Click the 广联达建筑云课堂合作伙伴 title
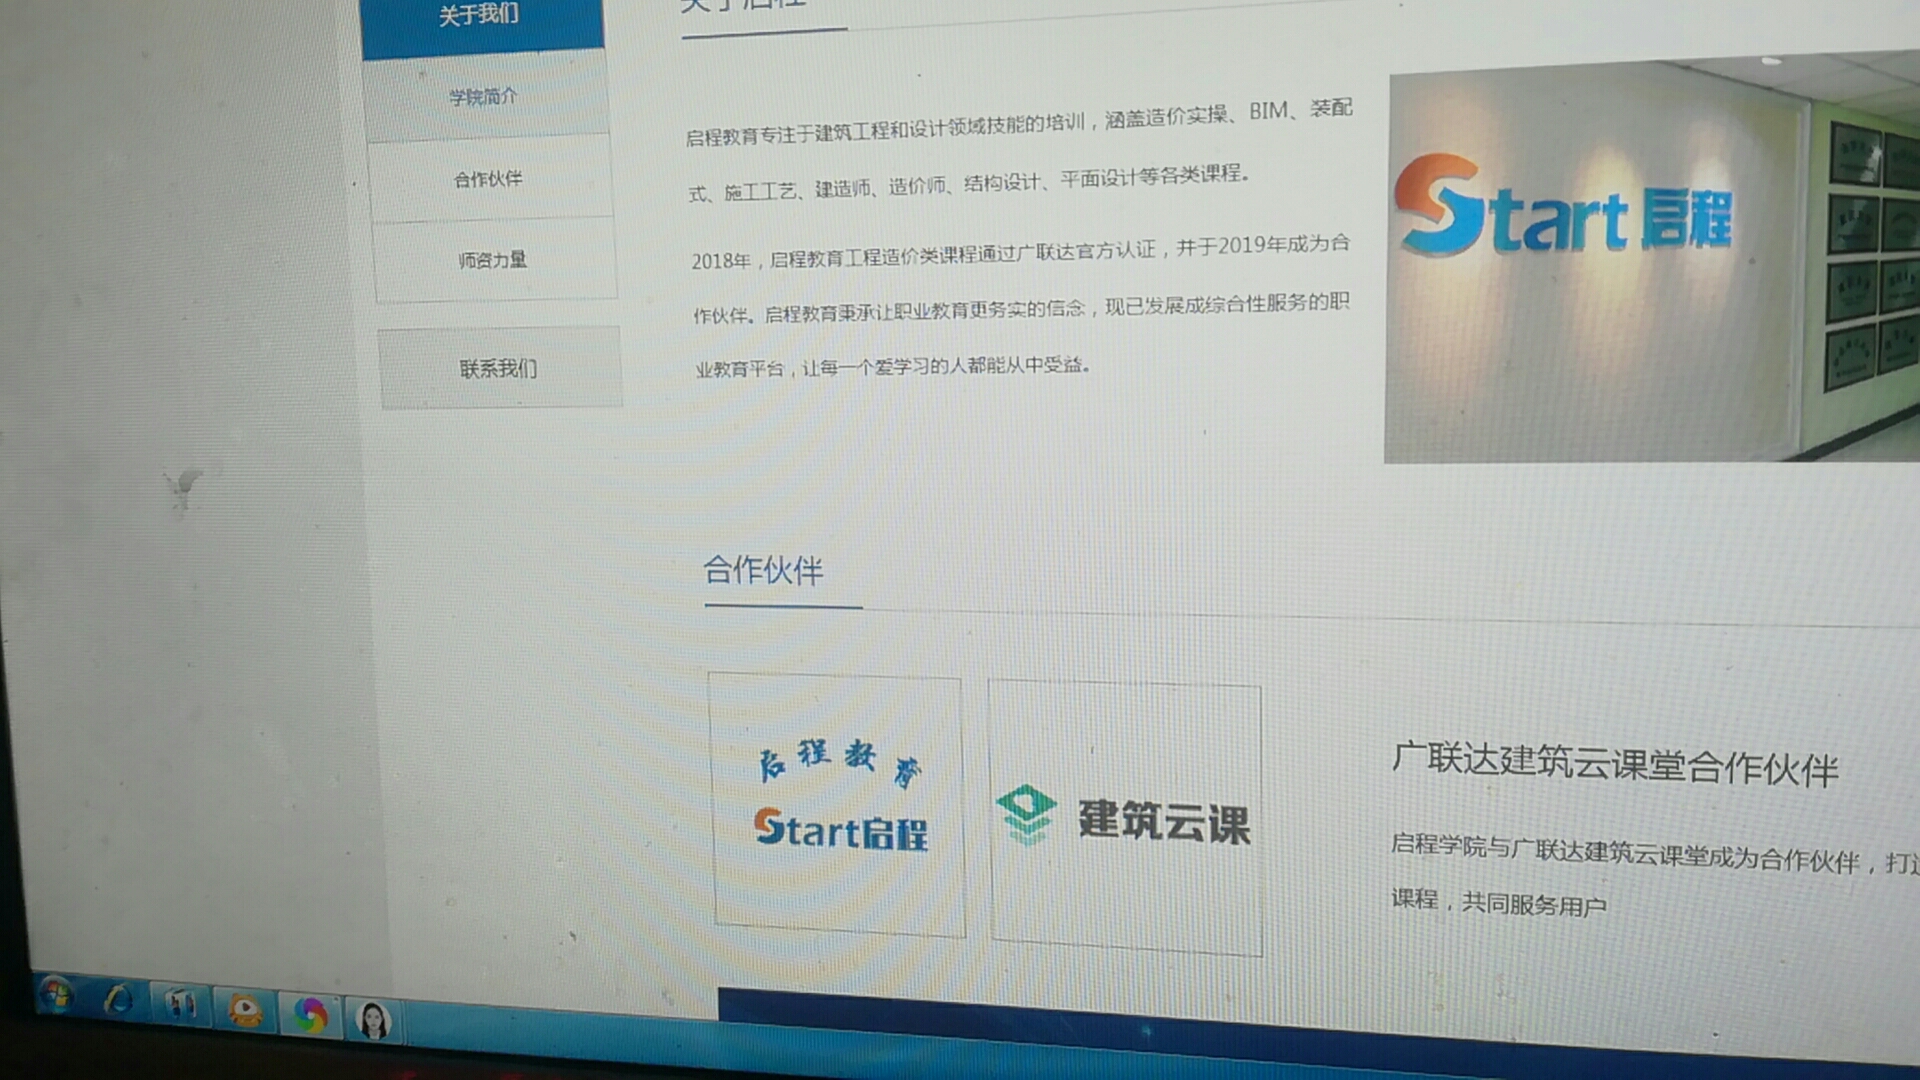The height and width of the screenshot is (1080, 1920). (x=1615, y=764)
